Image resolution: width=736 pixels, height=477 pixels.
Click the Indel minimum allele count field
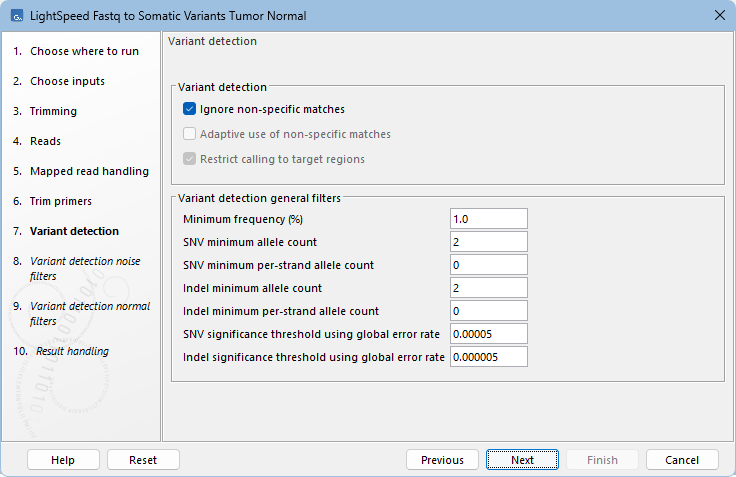coord(489,288)
